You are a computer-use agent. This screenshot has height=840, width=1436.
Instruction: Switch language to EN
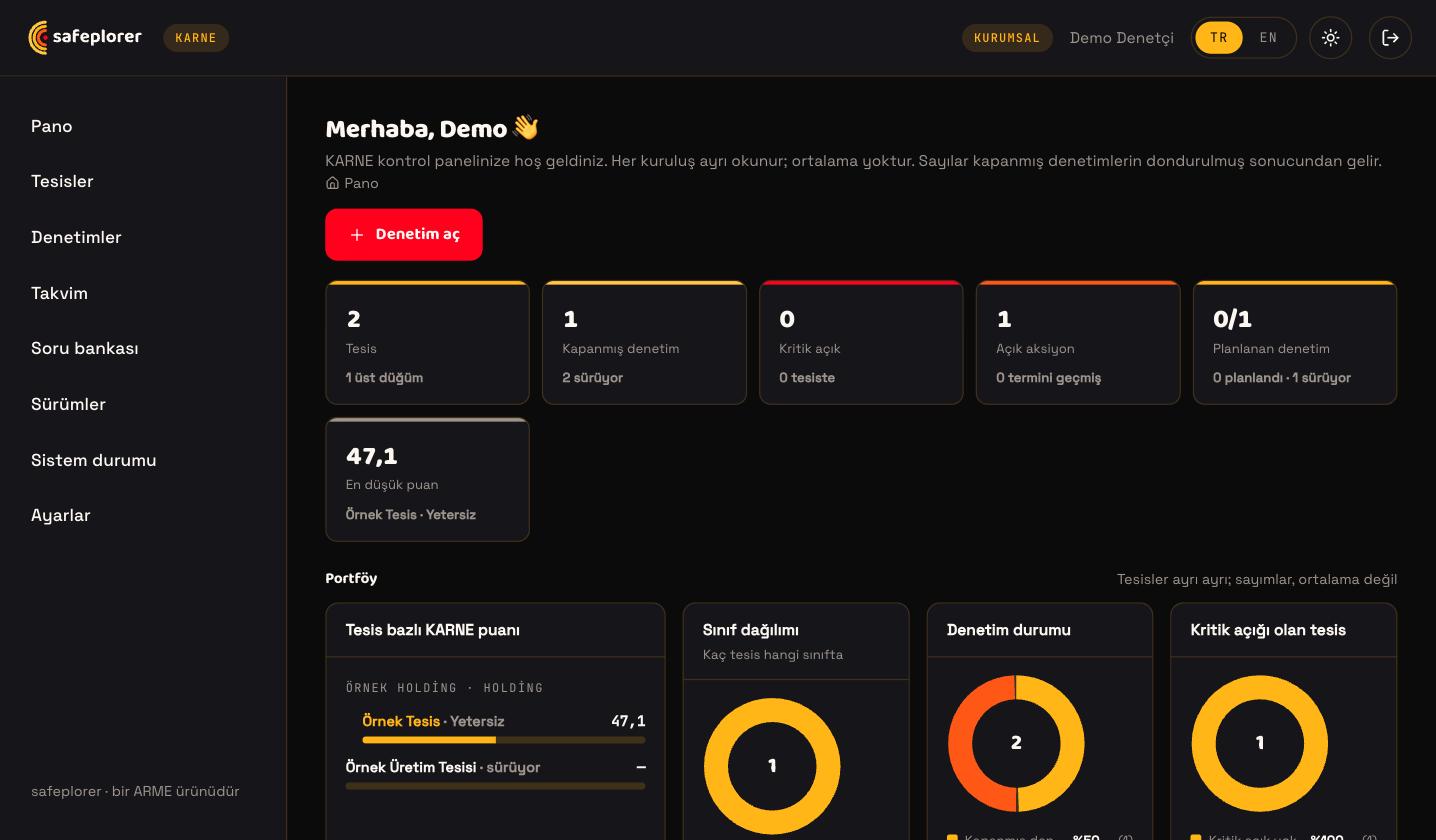1268,38
